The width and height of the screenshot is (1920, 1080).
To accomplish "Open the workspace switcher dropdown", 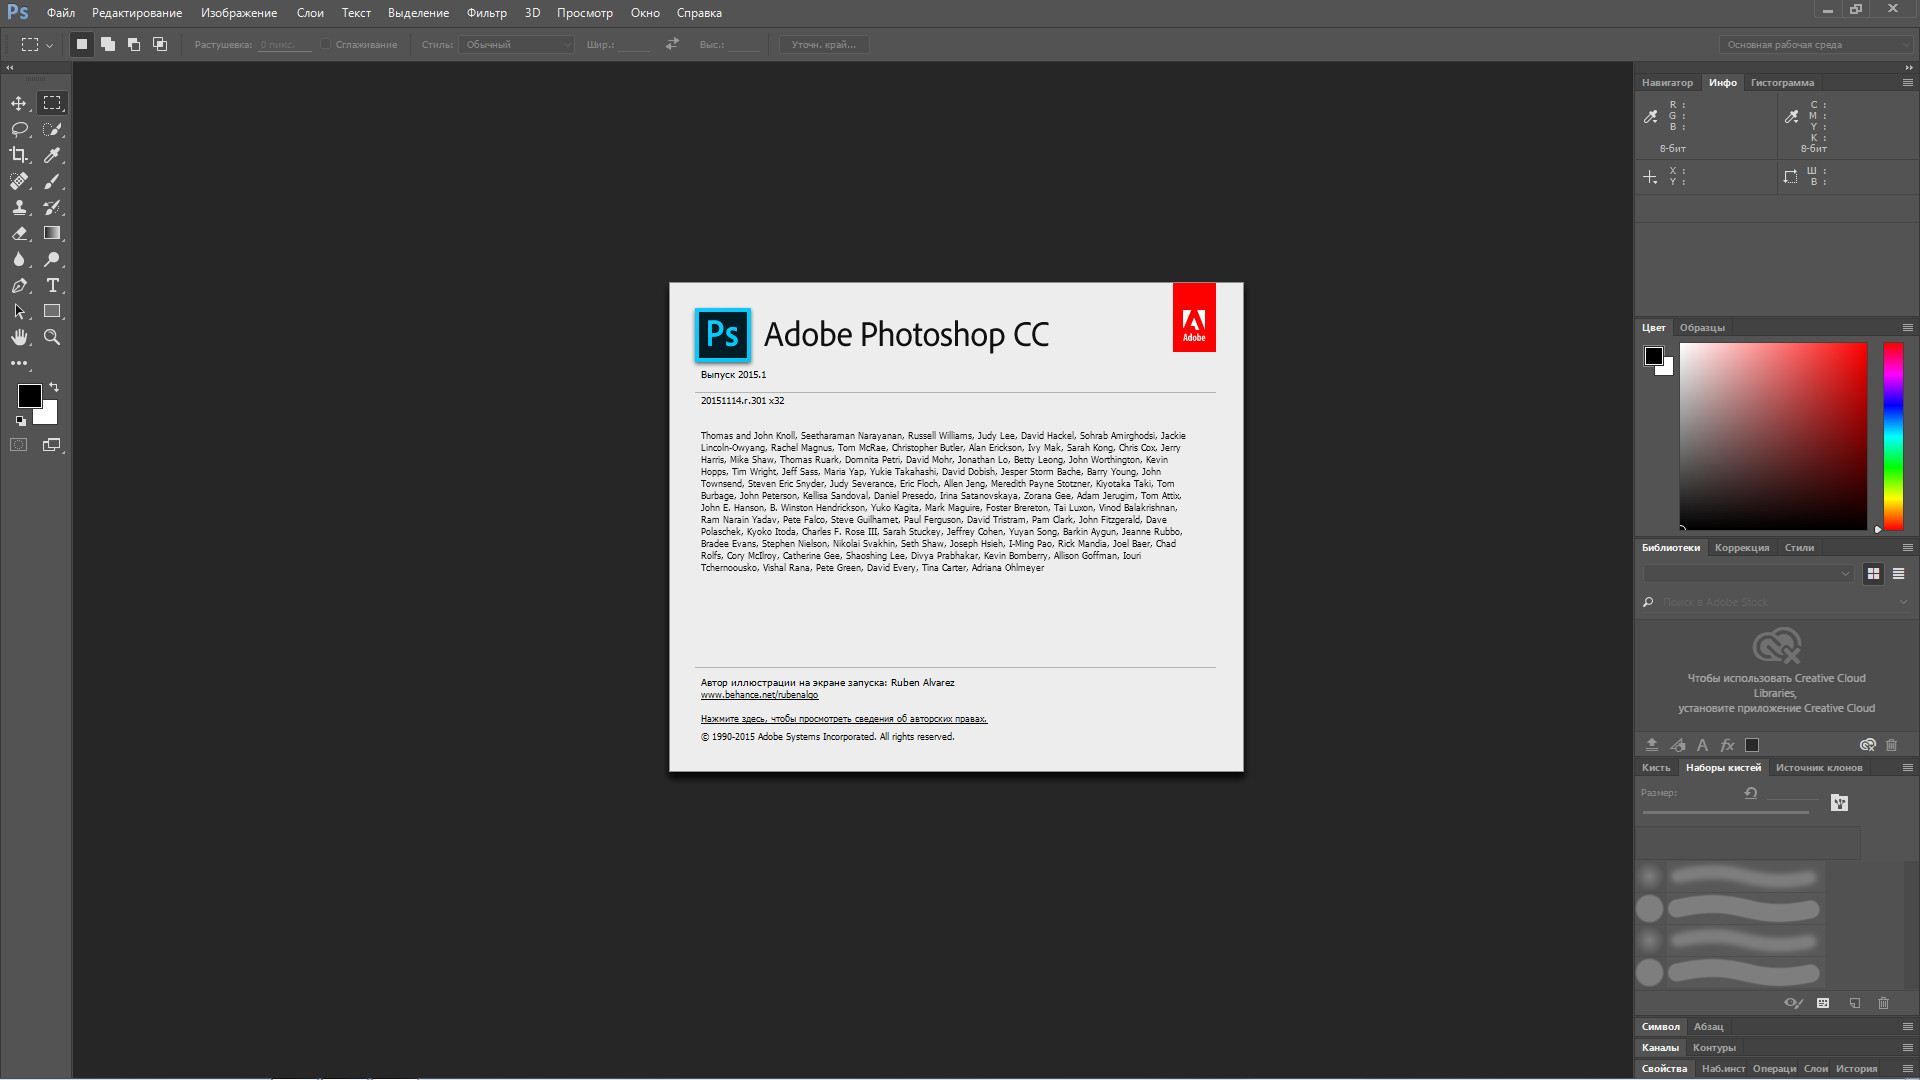I will point(1815,44).
